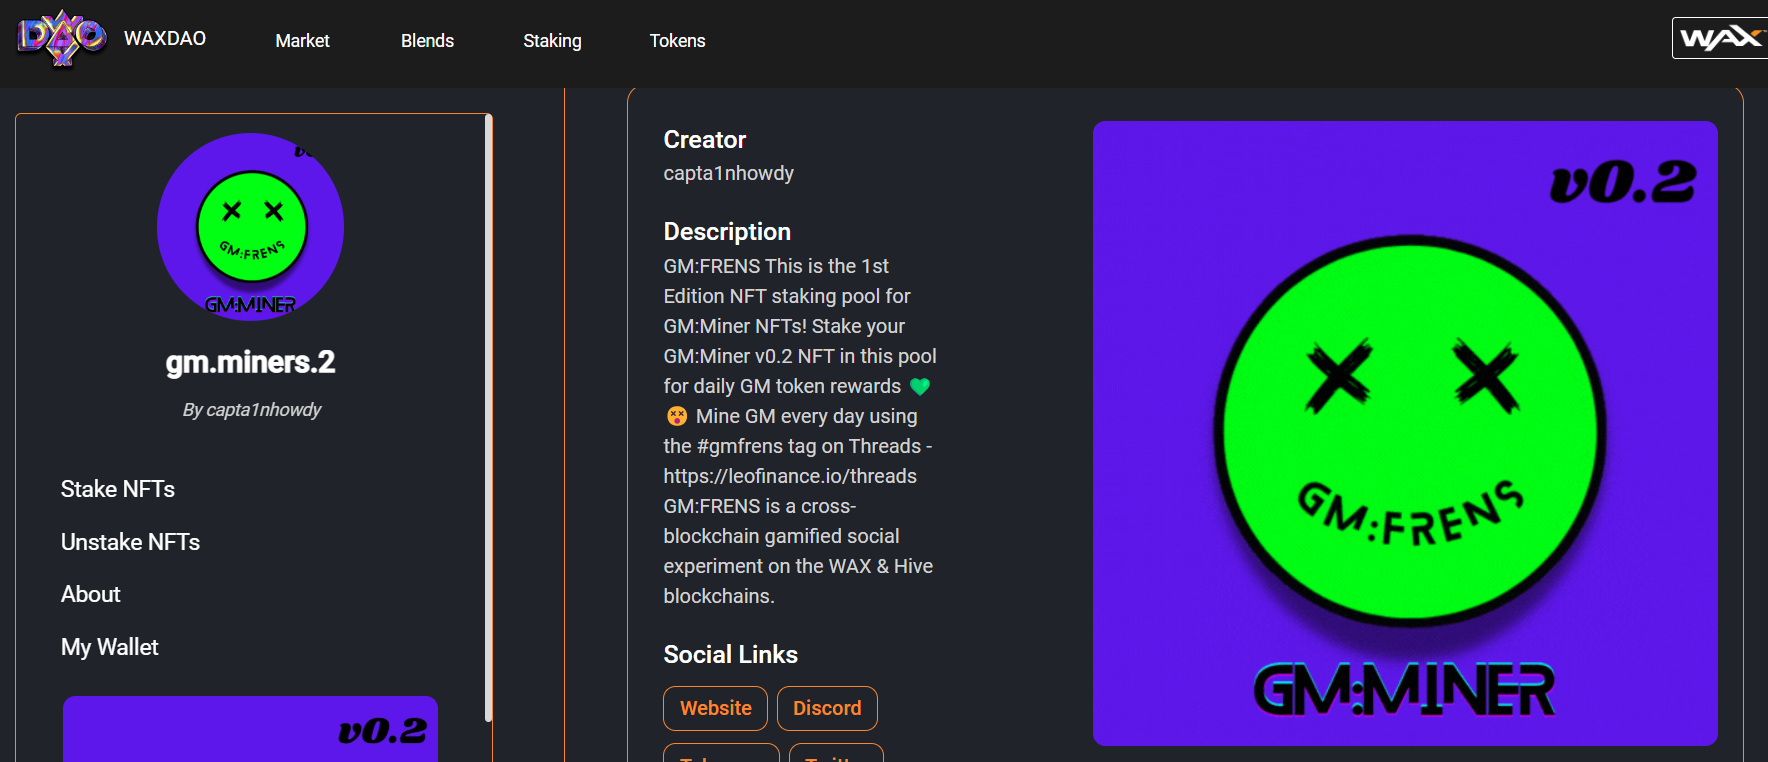Click the By capta1nhowdy author line

click(252, 410)
